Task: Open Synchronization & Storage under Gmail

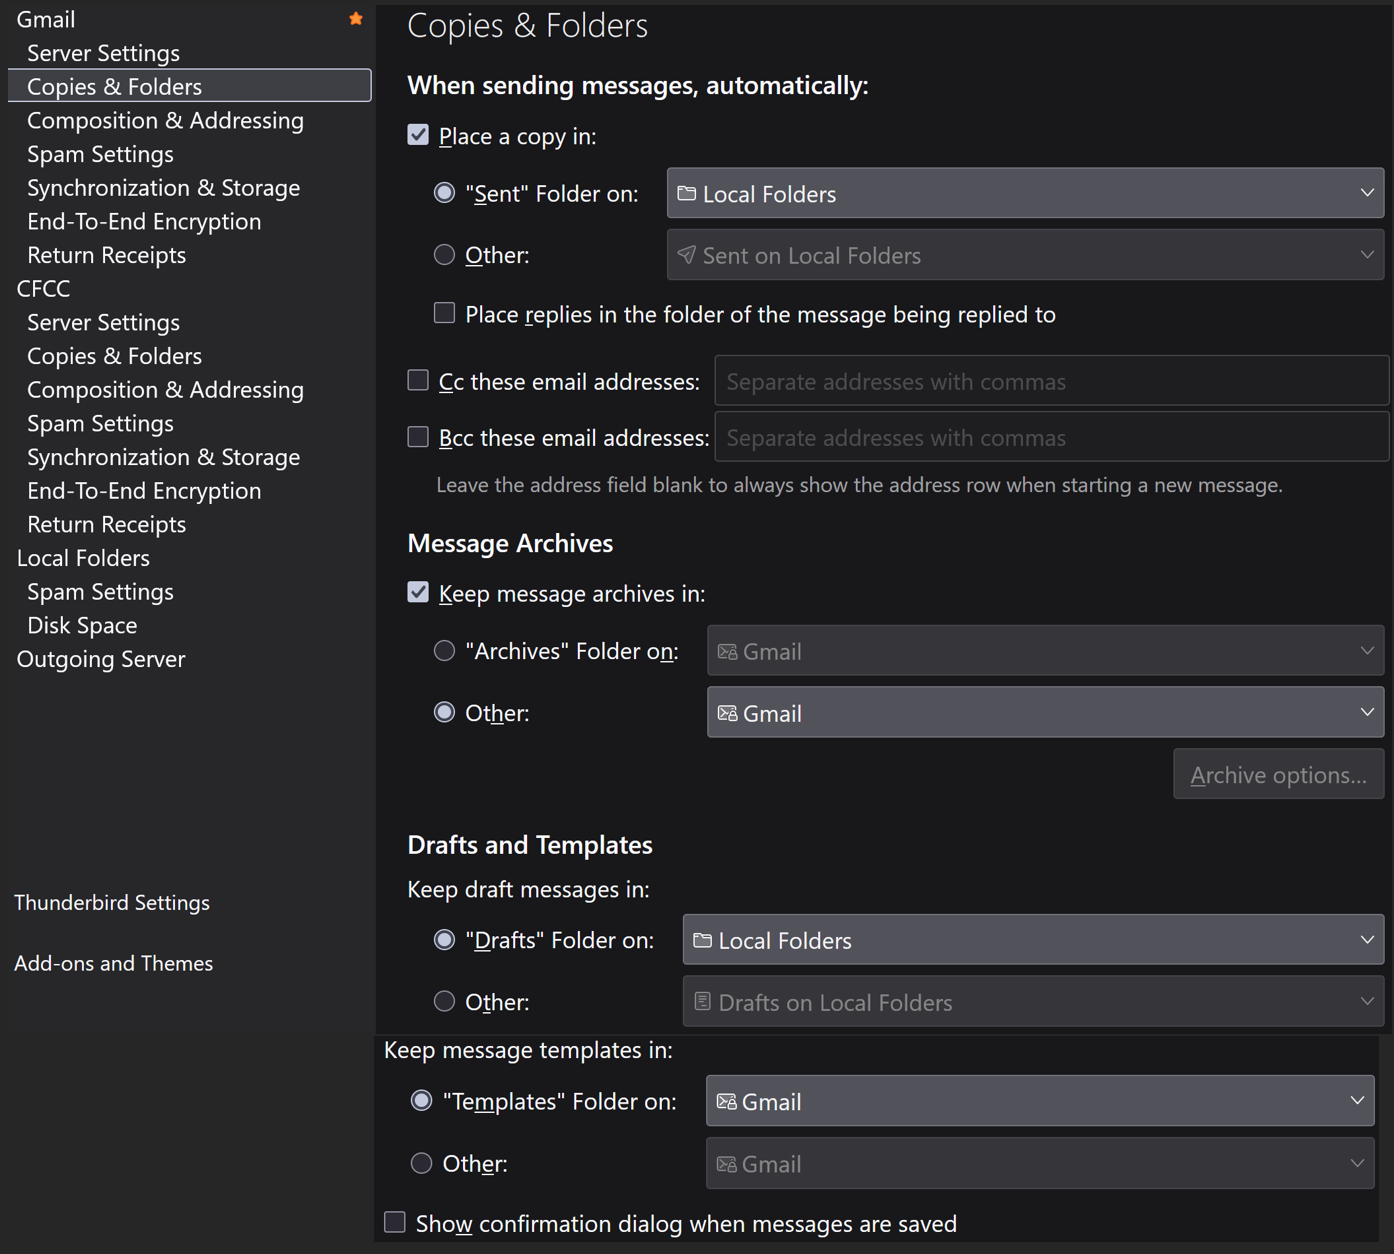Action: 163,188
